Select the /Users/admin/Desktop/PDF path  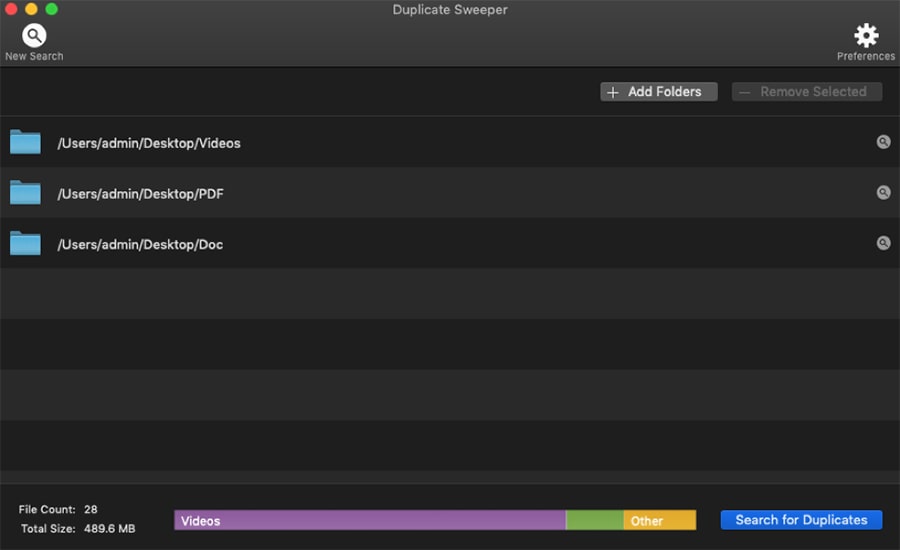(x=140, y=194)
